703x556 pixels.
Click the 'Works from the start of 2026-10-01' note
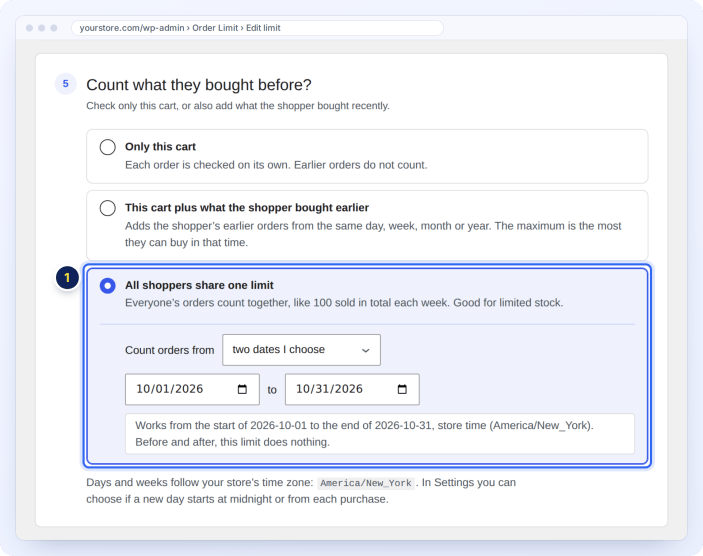[x=380, y=434]
